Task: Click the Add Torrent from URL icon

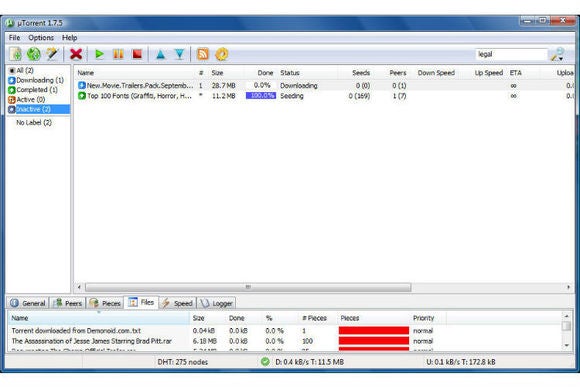Action: (34, 54)
